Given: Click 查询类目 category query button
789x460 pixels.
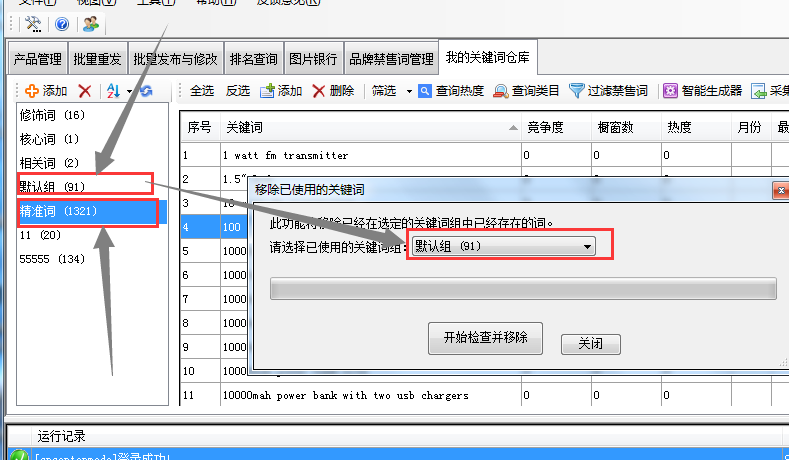Looking at the screenshot, I should [x=528, y=91].
